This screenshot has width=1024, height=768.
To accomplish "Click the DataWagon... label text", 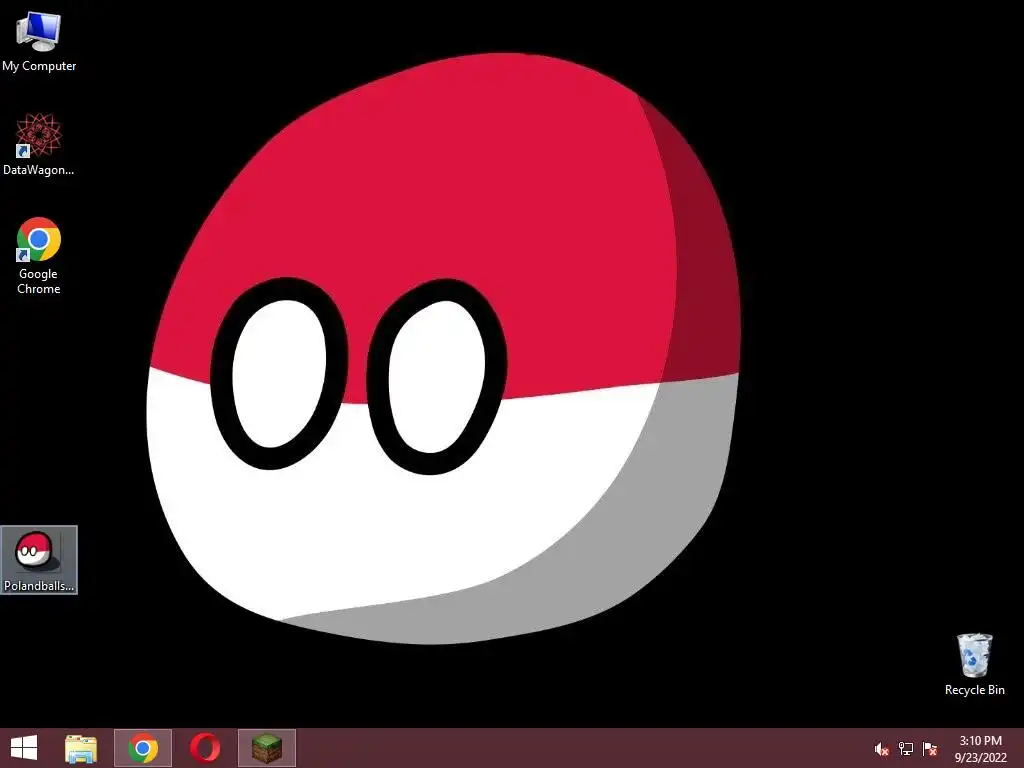I will 39,170.
